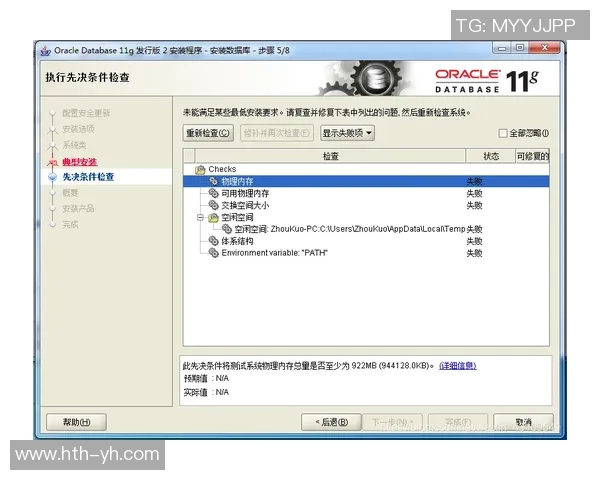
Task: Select 安装产品 step in sidebar
Action: pyautogui.click(x=78, y=208)
